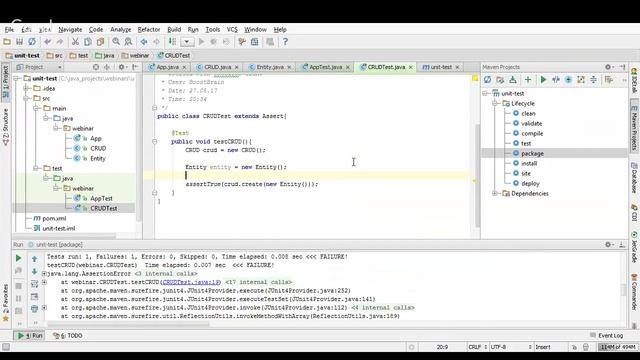Click the Open folder toolbar icon

(x=7, y=42)
